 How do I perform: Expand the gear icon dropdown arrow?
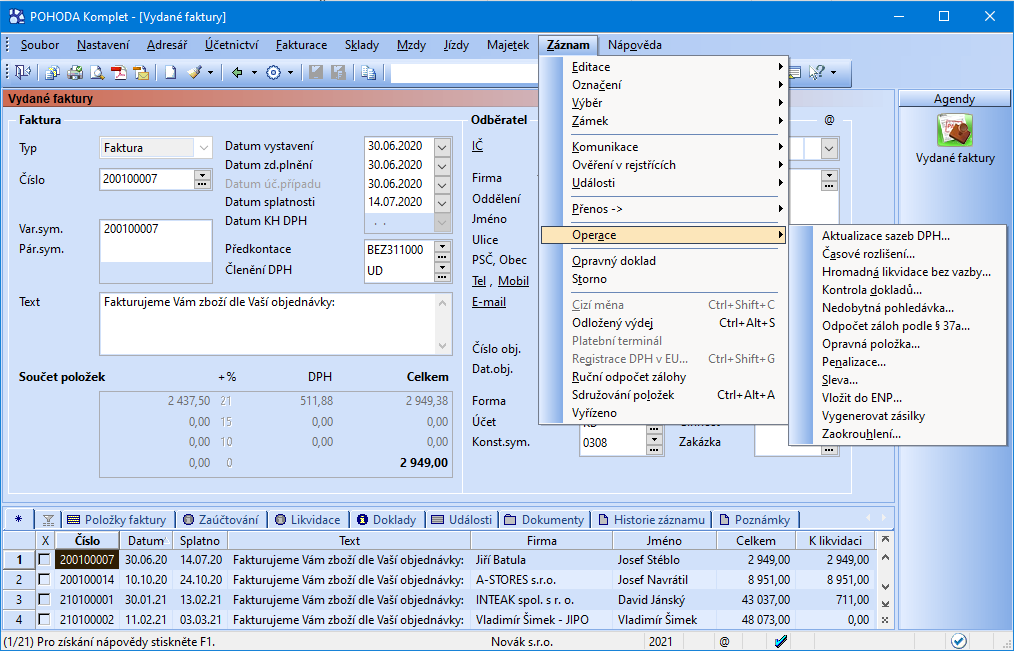tap(290, 72)
